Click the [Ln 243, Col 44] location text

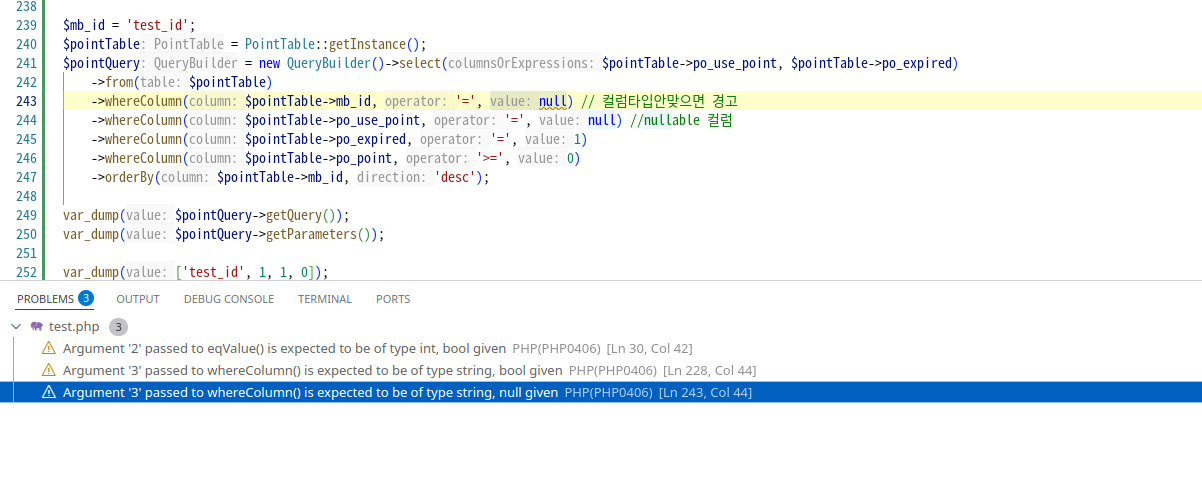705,392
